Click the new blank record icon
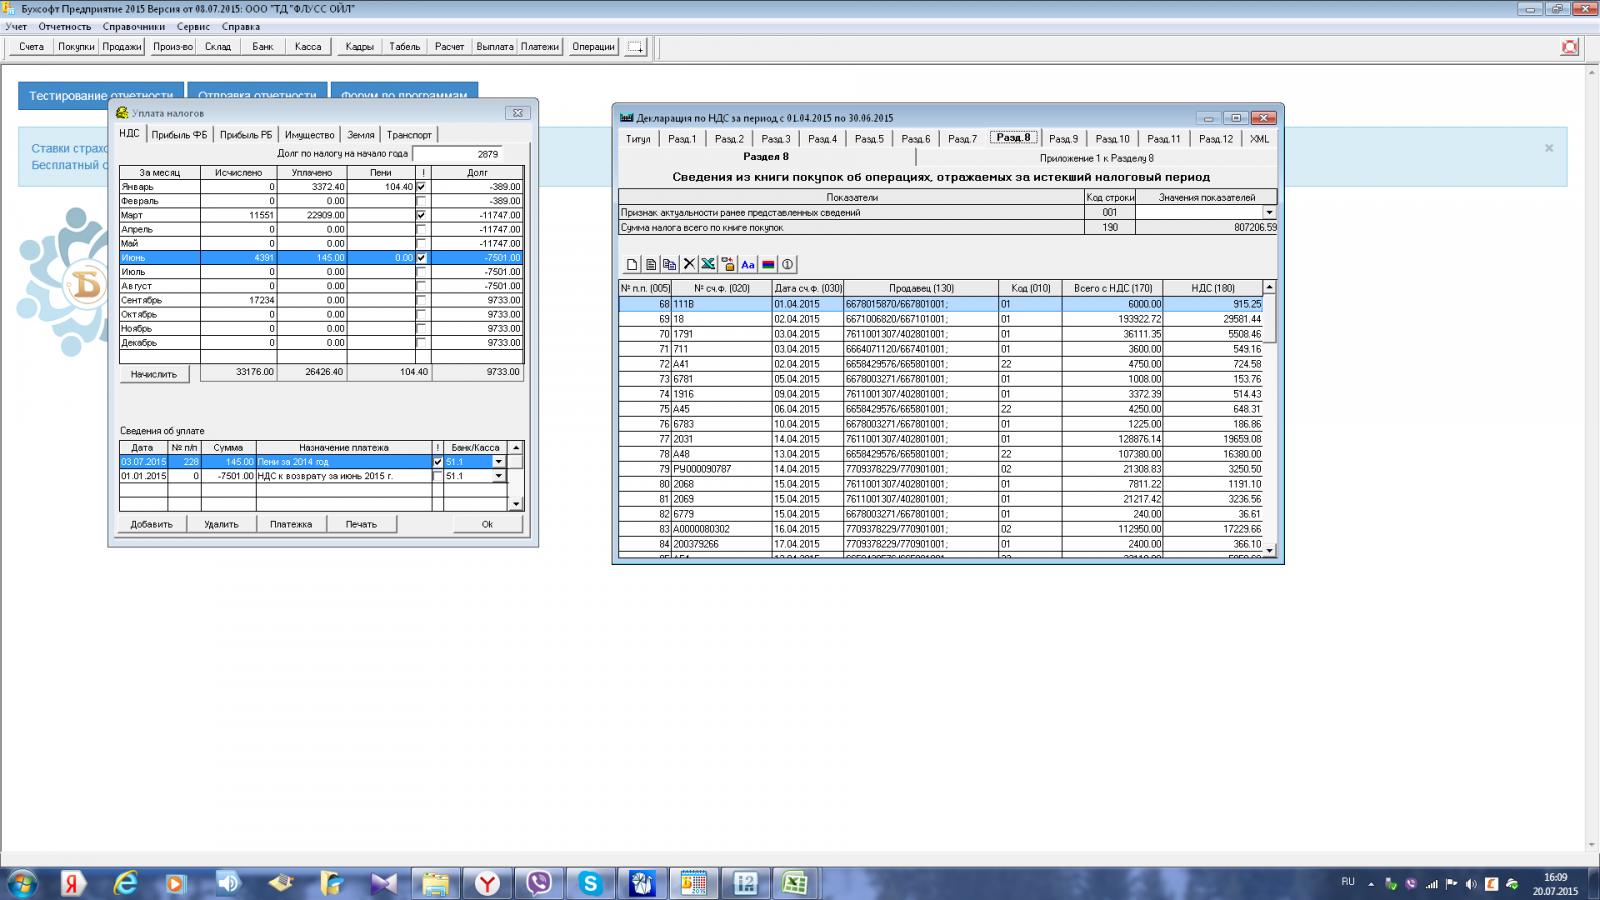This screenshot has width=1600, height=900. (632, 265)
